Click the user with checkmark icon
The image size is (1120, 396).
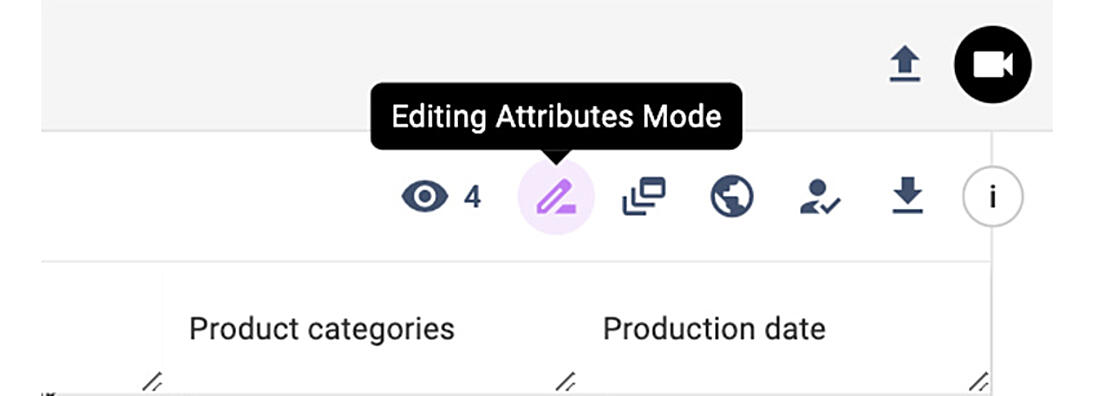(x=819, y=197)
